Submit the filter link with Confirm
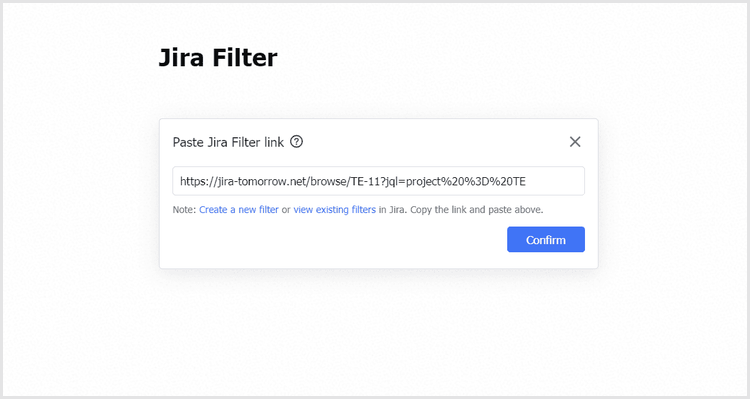The width and height of the screenshot is (750, 399). click(x=546, y=239)
